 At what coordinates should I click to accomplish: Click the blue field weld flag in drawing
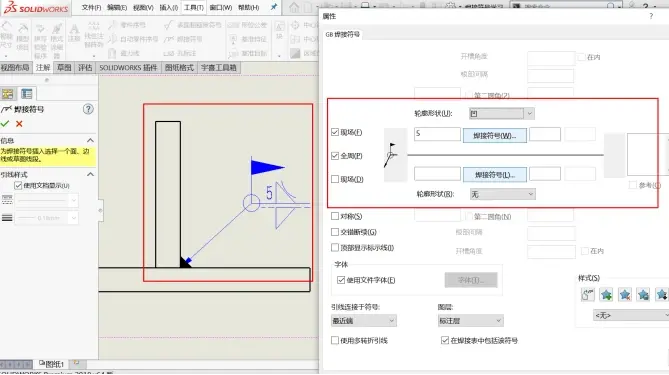(x=267, y=167)
